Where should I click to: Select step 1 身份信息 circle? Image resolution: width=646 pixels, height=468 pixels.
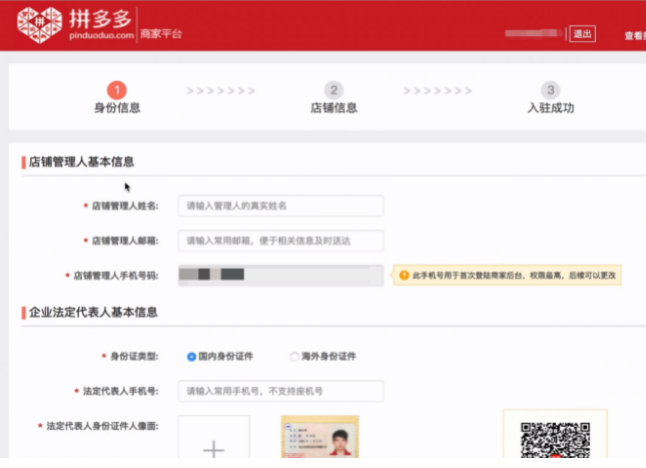(x=117, y=90)
